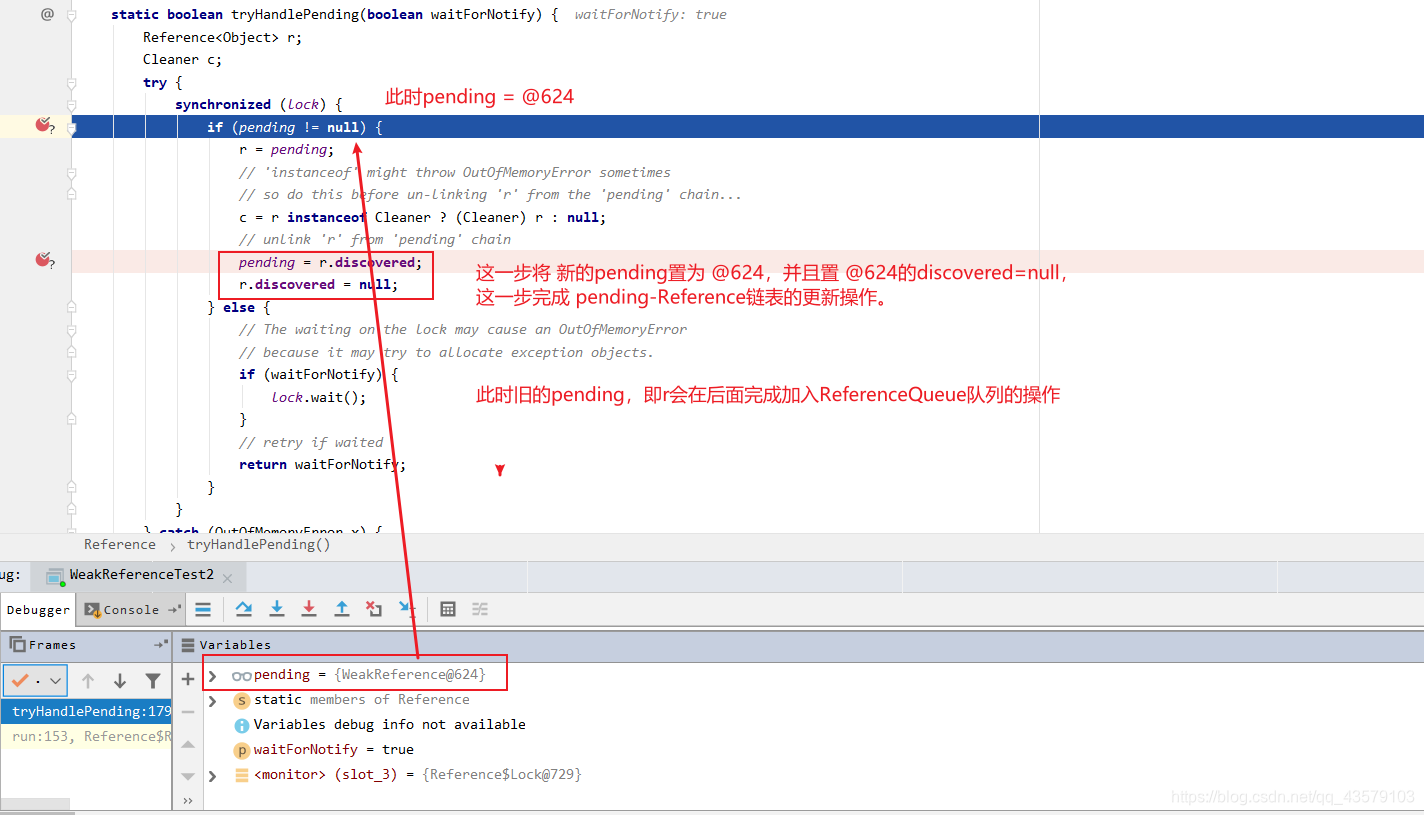The width and height of the screenshot is (1424, 815).
Task: Click the more actions chevrons in Variables sidebar
Action: click(187, 801)
